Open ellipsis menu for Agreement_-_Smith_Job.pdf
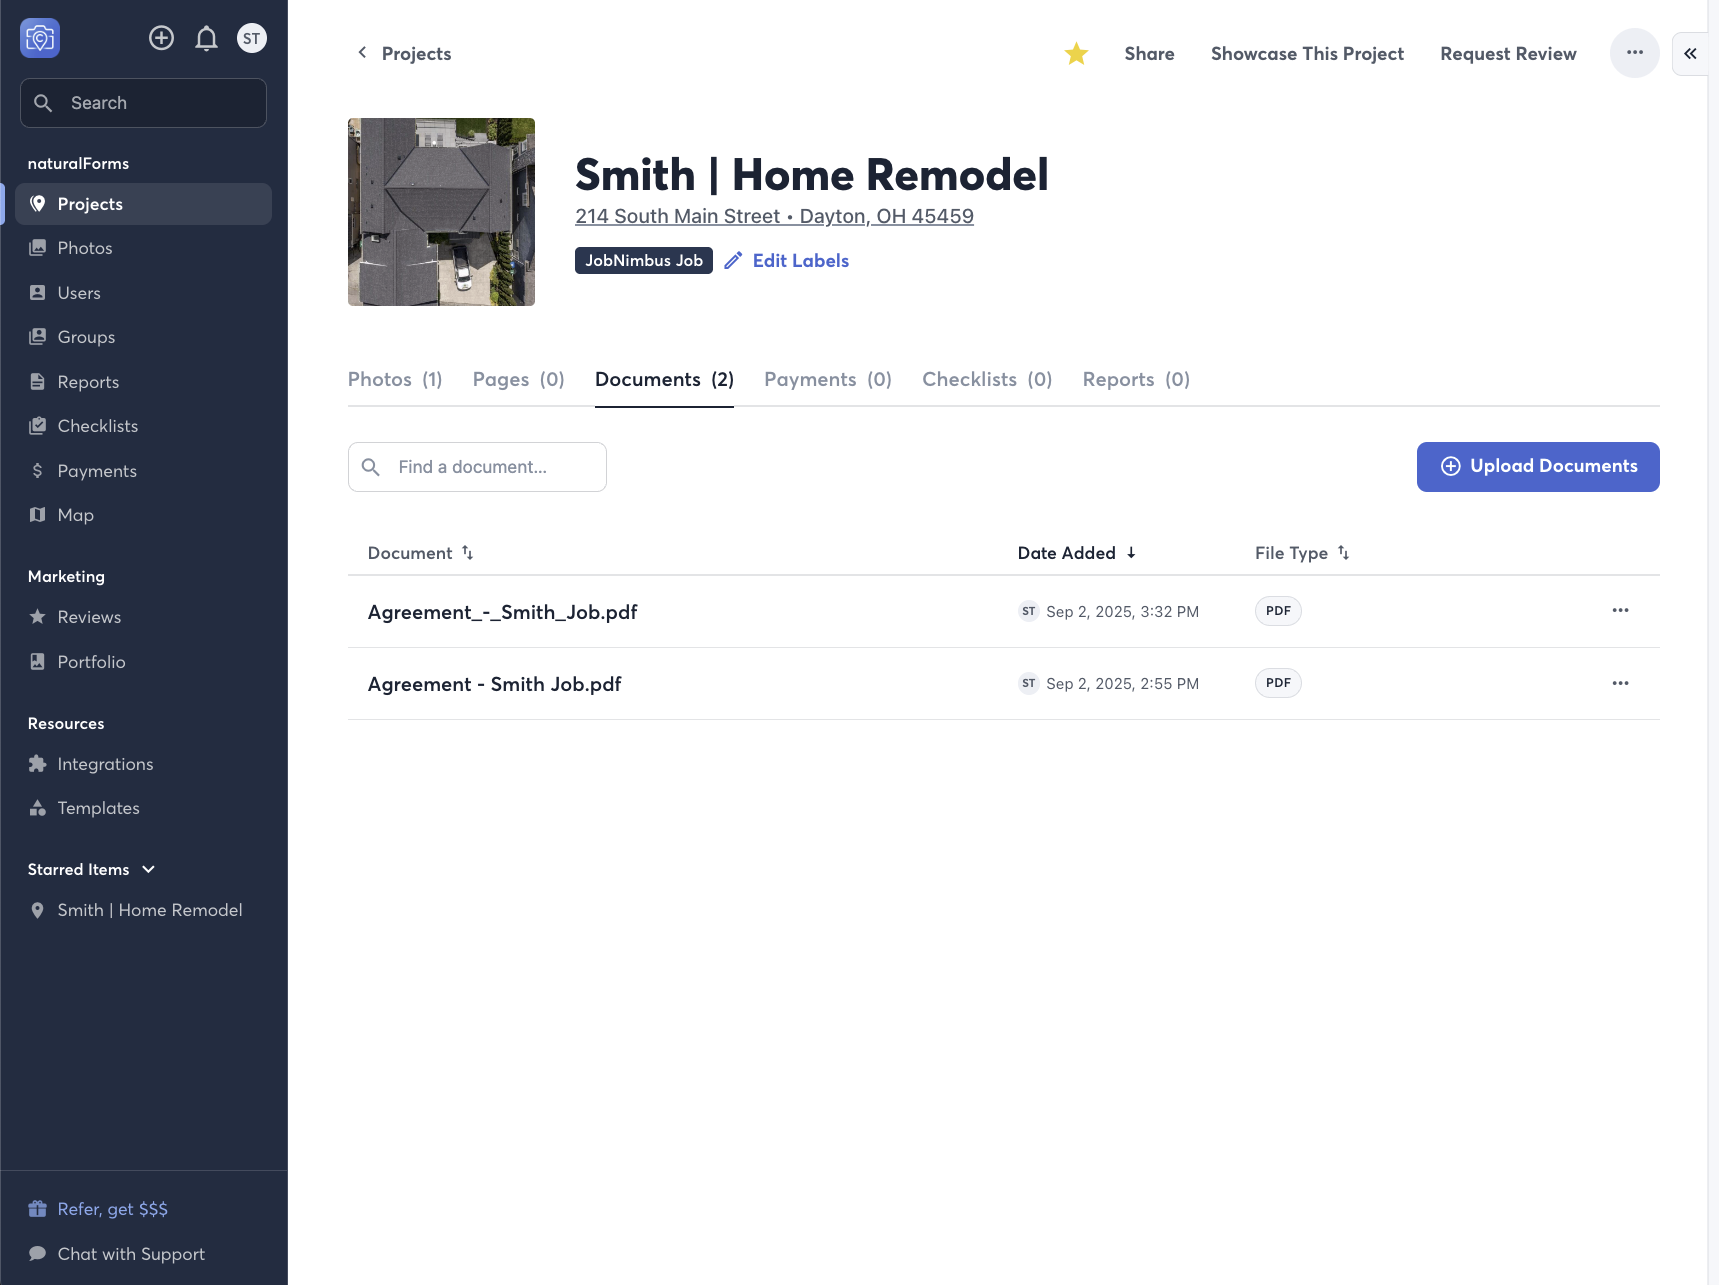Viewport: 1719px width, 1285px height. [x=1620, y=610]
